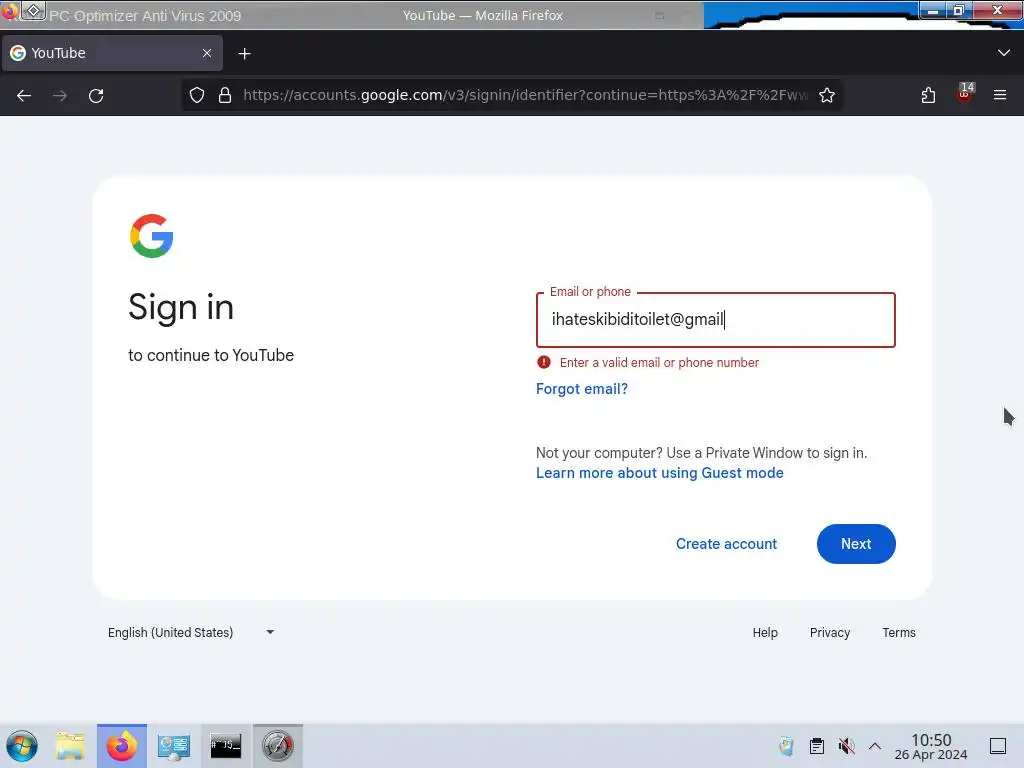This screenshot has width=1024, height=768.
Task: Reload the current page
Action: pos(96,95)
